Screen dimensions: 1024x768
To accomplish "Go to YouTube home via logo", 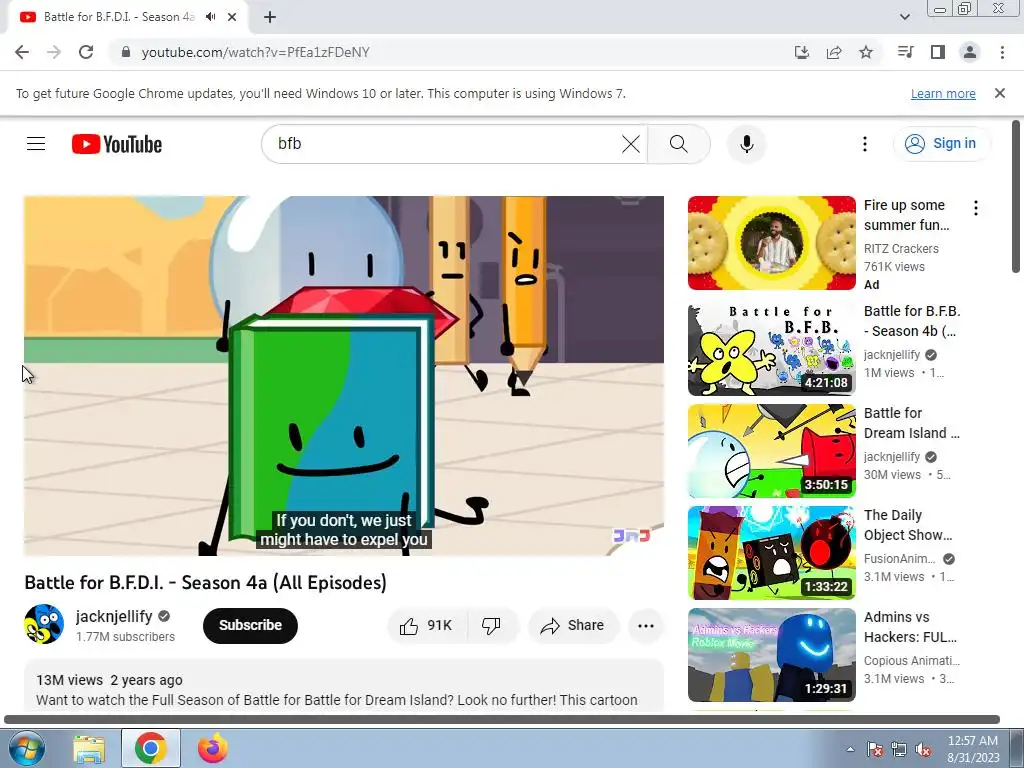I will [x=117, y=144].
